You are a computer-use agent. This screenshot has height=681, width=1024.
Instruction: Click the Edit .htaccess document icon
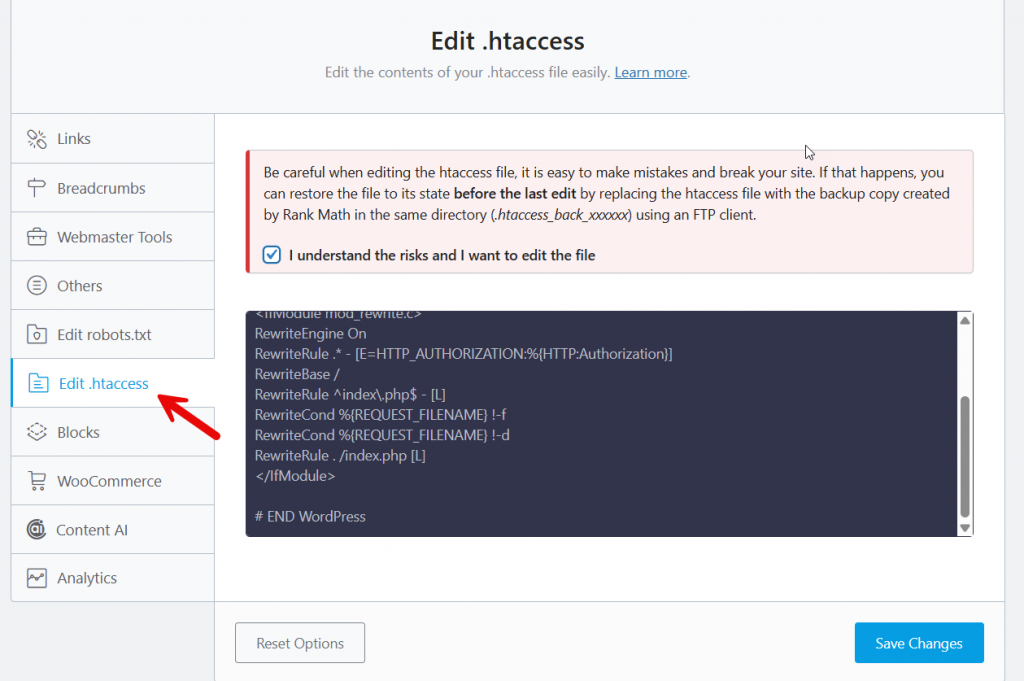click(38, 383)
